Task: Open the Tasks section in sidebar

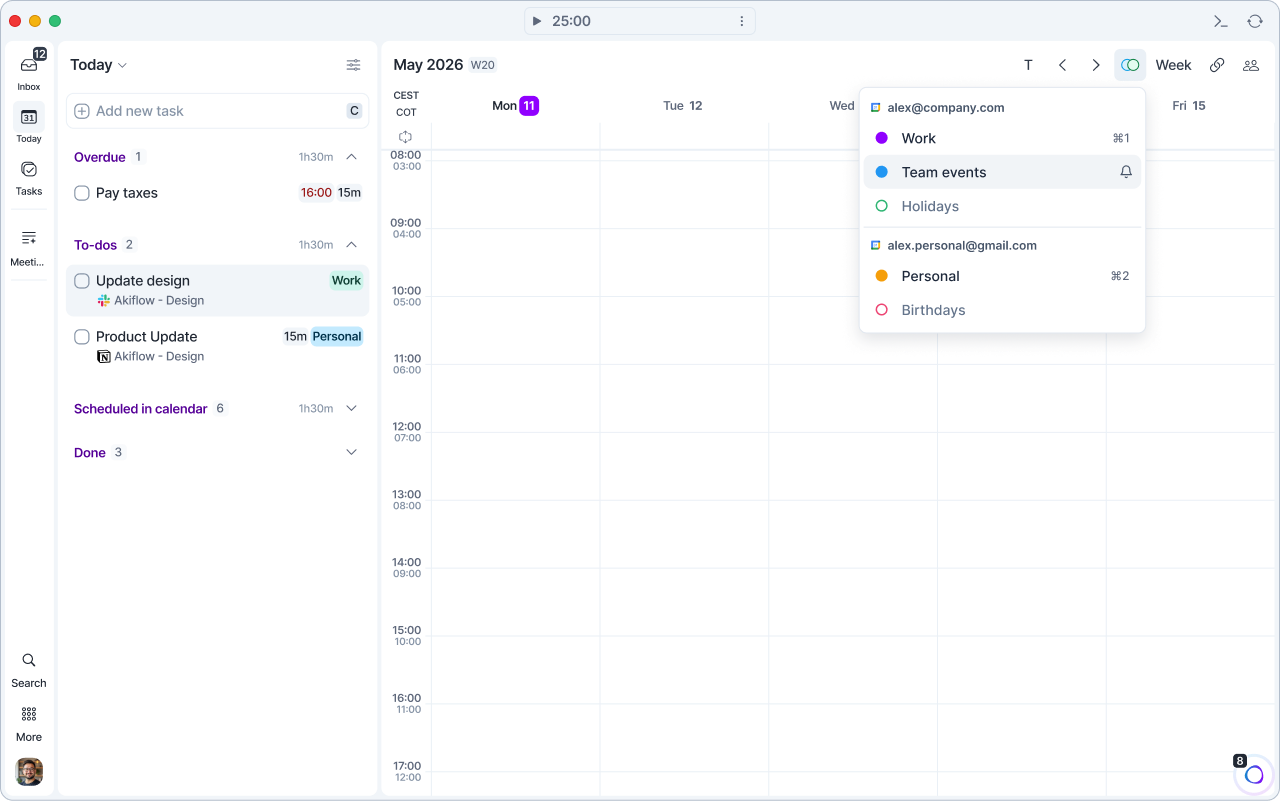Action: click(x=29, y=177)
